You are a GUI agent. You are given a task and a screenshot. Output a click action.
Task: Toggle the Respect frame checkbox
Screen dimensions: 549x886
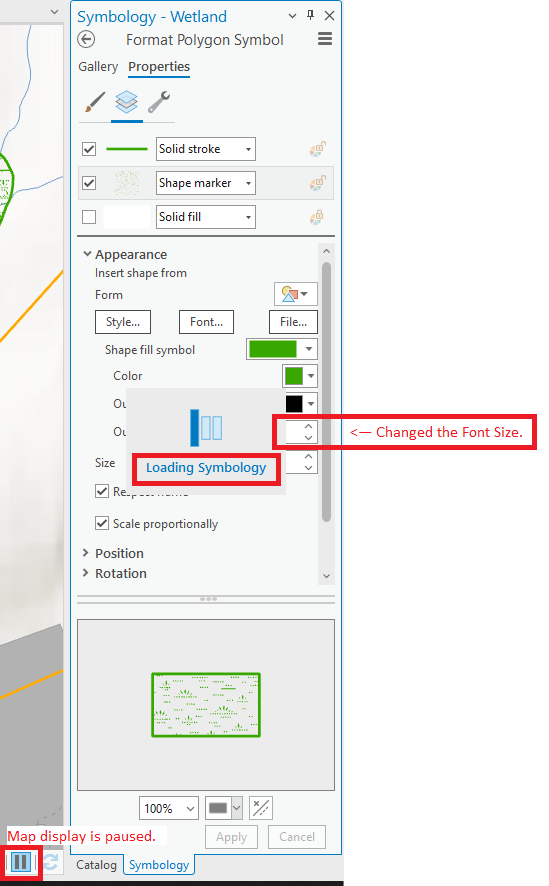[102, 491]
